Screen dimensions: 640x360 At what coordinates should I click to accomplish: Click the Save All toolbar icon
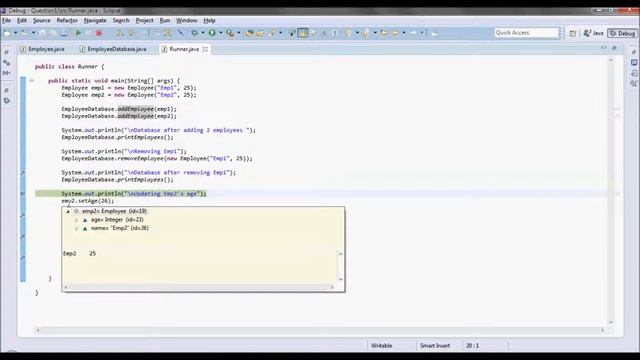click(x=53, y=33)
